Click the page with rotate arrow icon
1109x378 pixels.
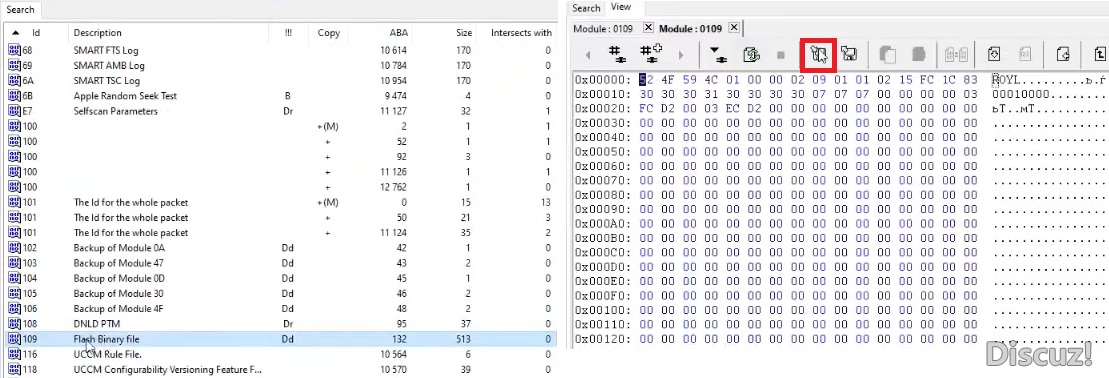point(1062,55)
